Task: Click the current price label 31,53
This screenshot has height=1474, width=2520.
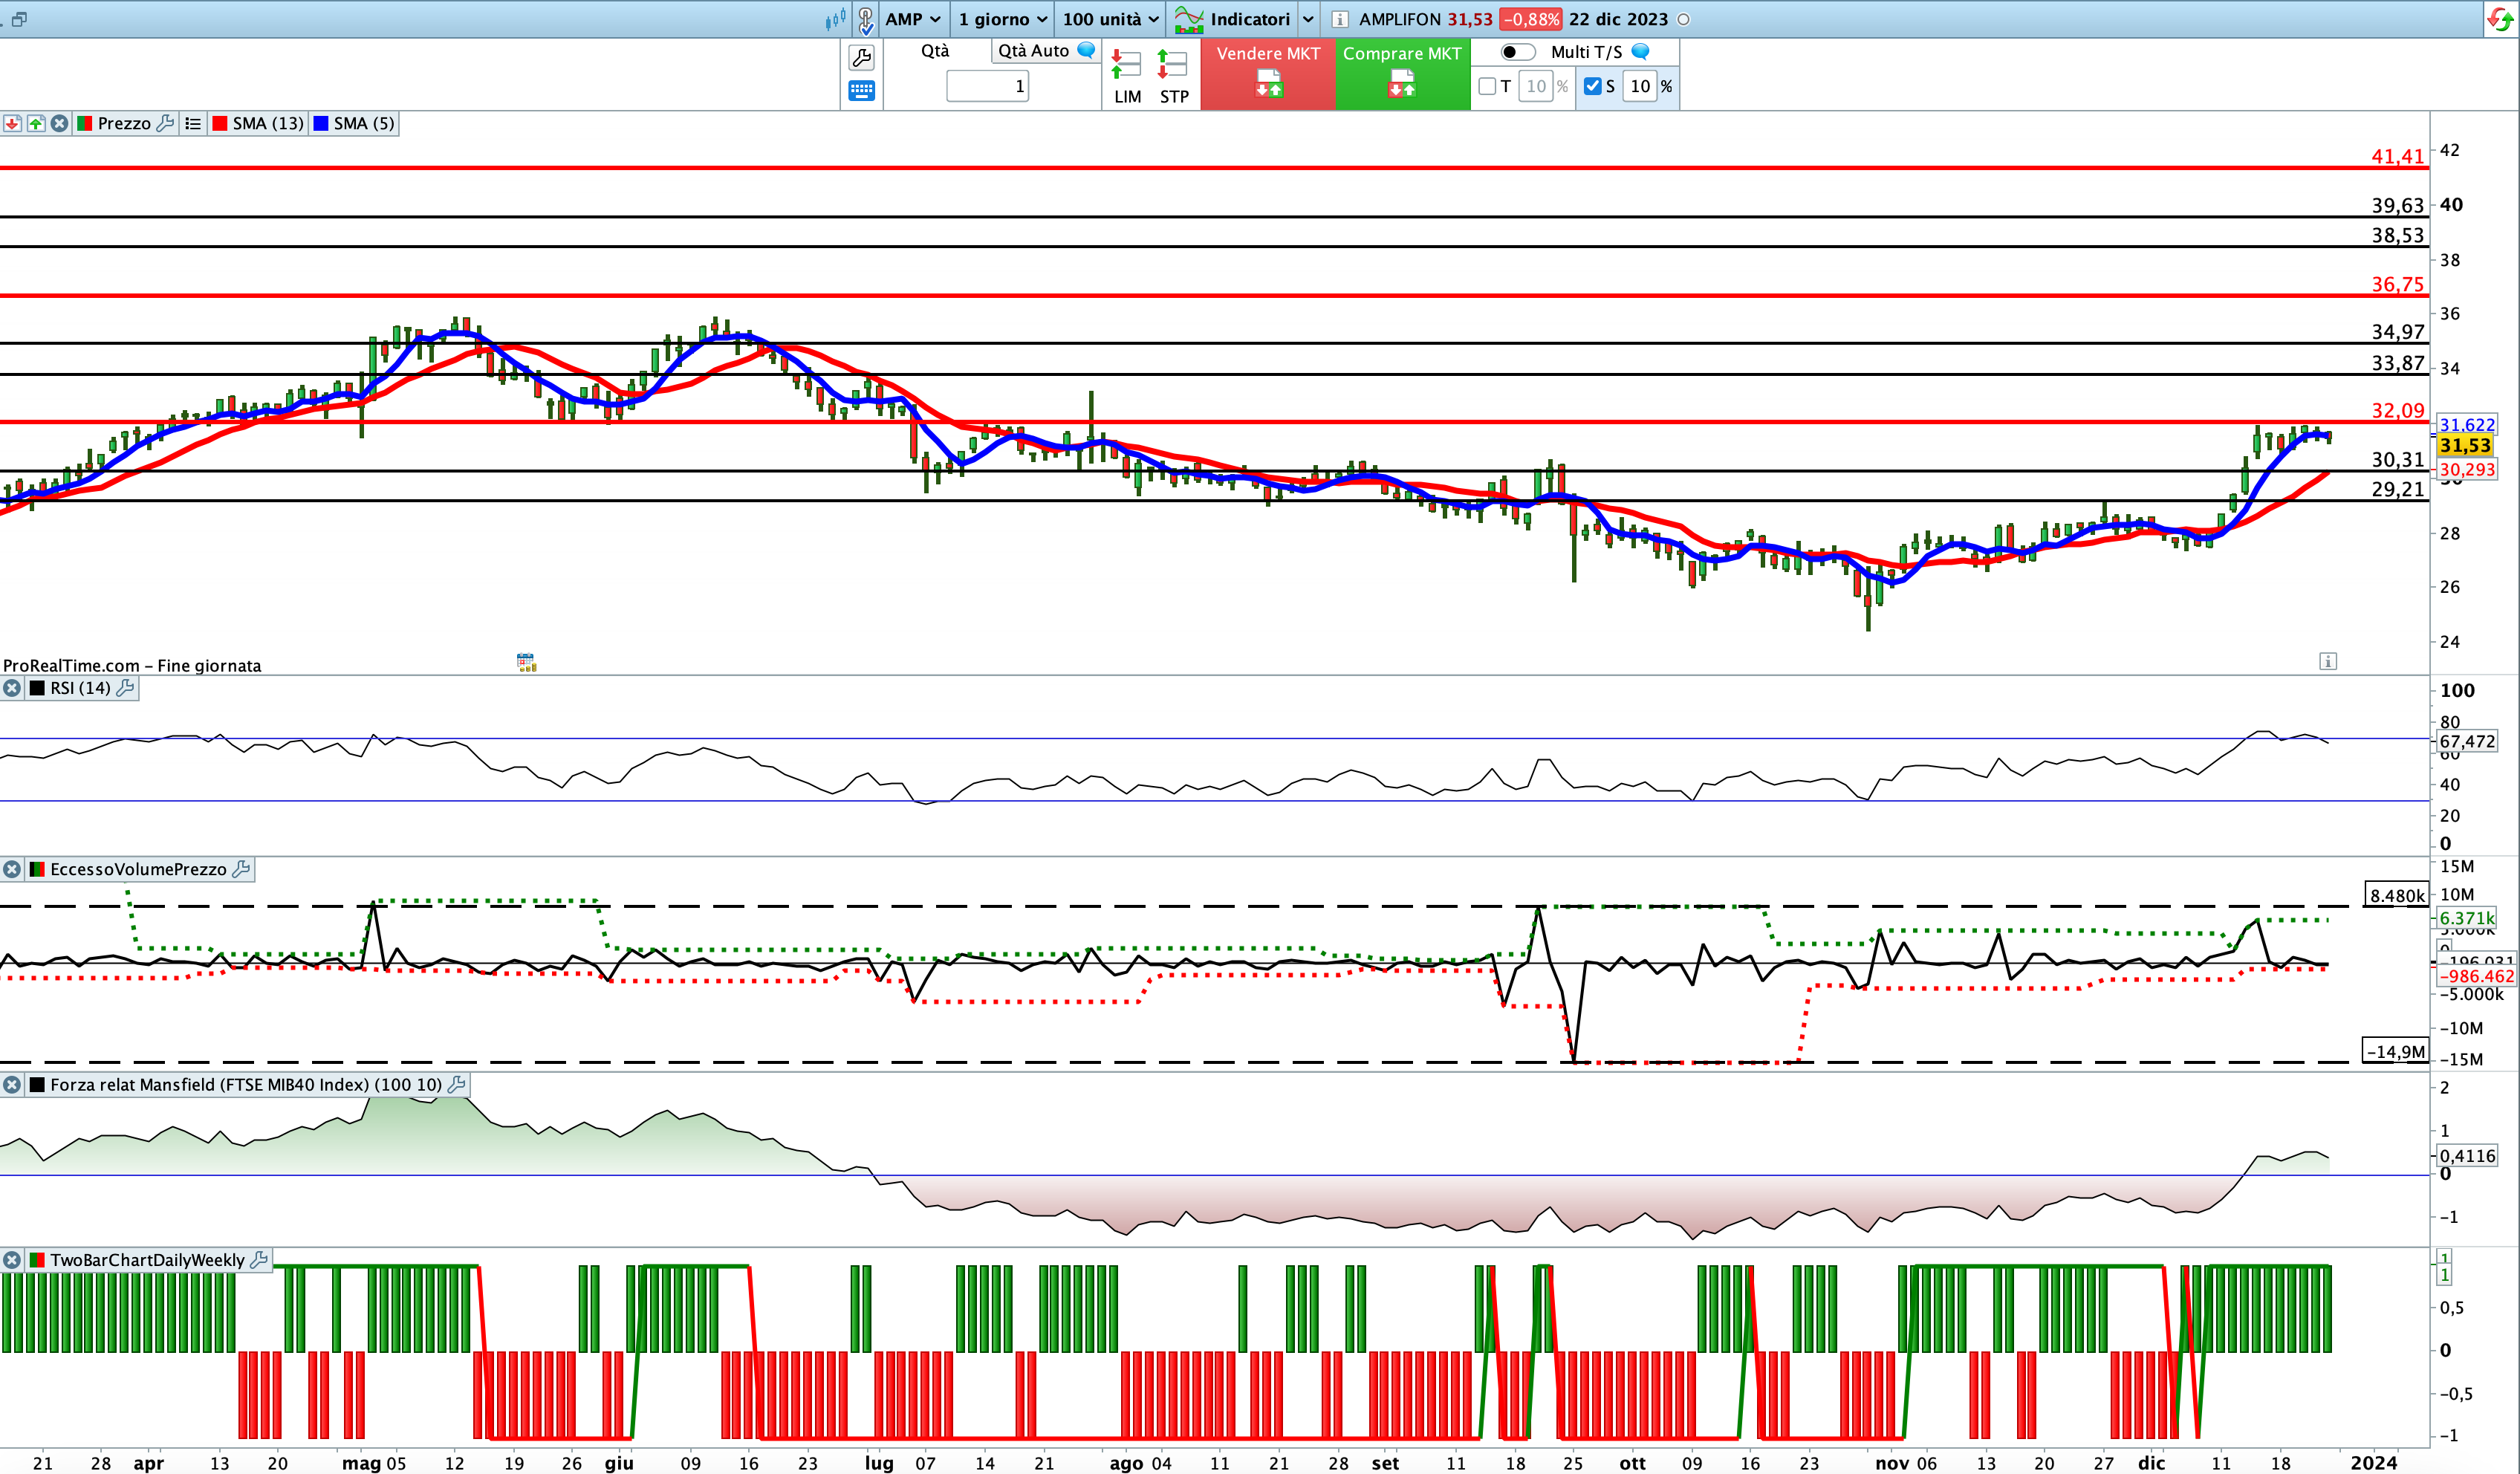Action: point(2465,446)
